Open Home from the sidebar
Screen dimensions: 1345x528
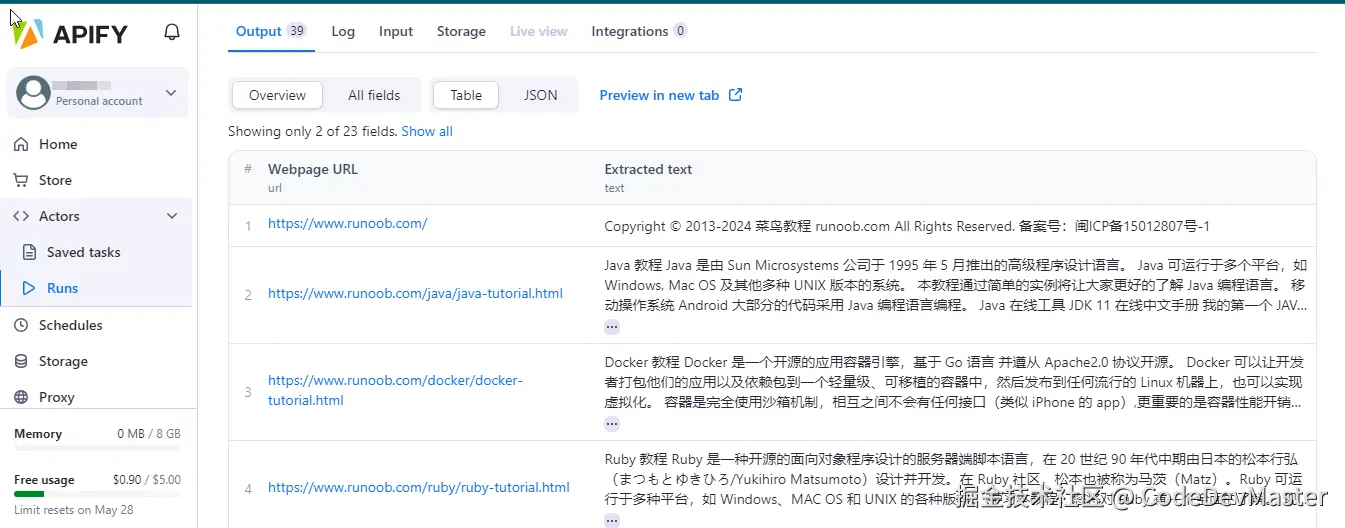[x=57, y=144]
